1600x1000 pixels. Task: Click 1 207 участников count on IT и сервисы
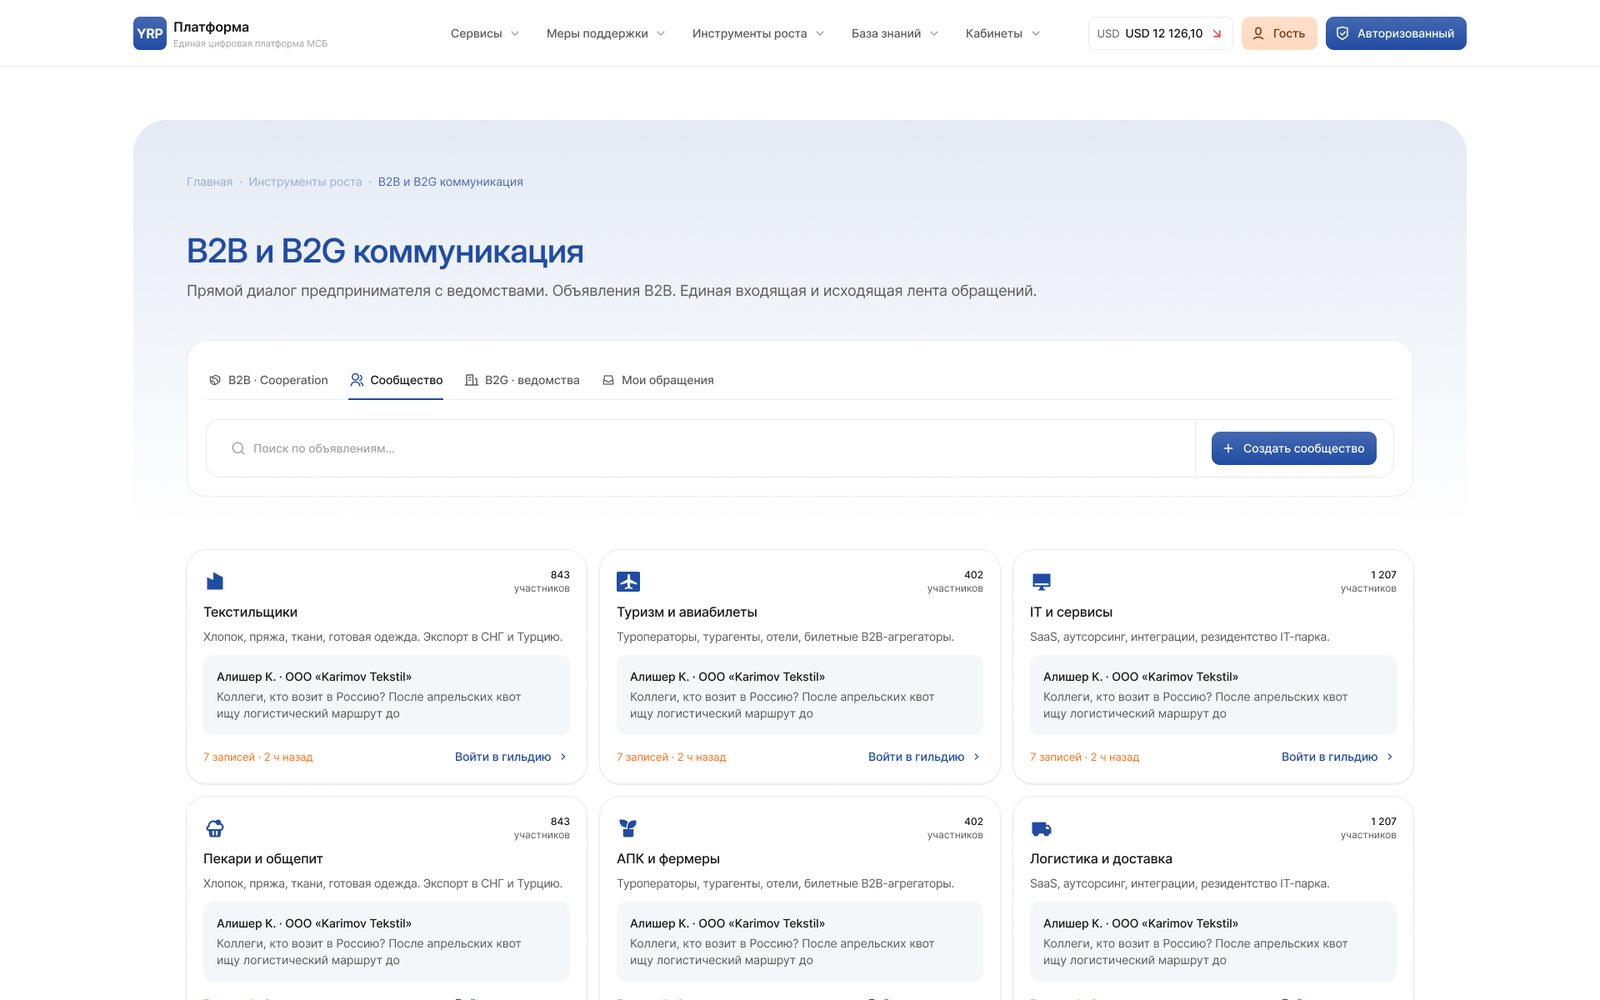pyautogui.click(x=1368, y=581)
